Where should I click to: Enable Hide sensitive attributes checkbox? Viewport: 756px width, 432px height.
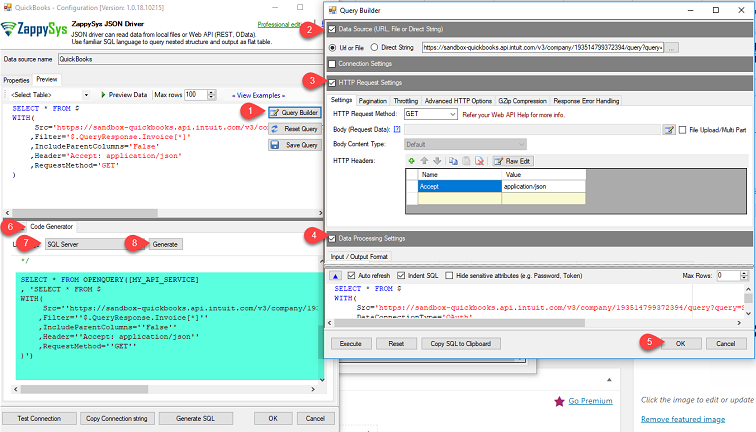447,275
